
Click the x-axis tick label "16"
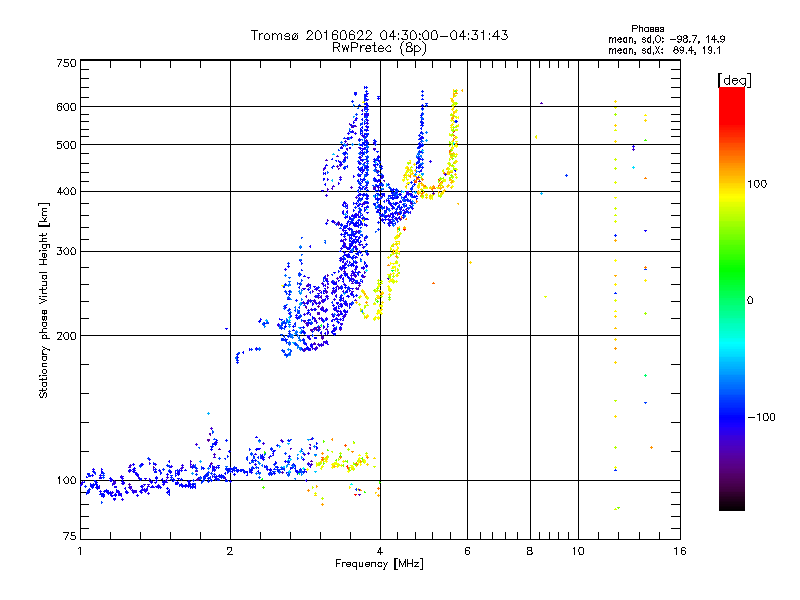680,551
